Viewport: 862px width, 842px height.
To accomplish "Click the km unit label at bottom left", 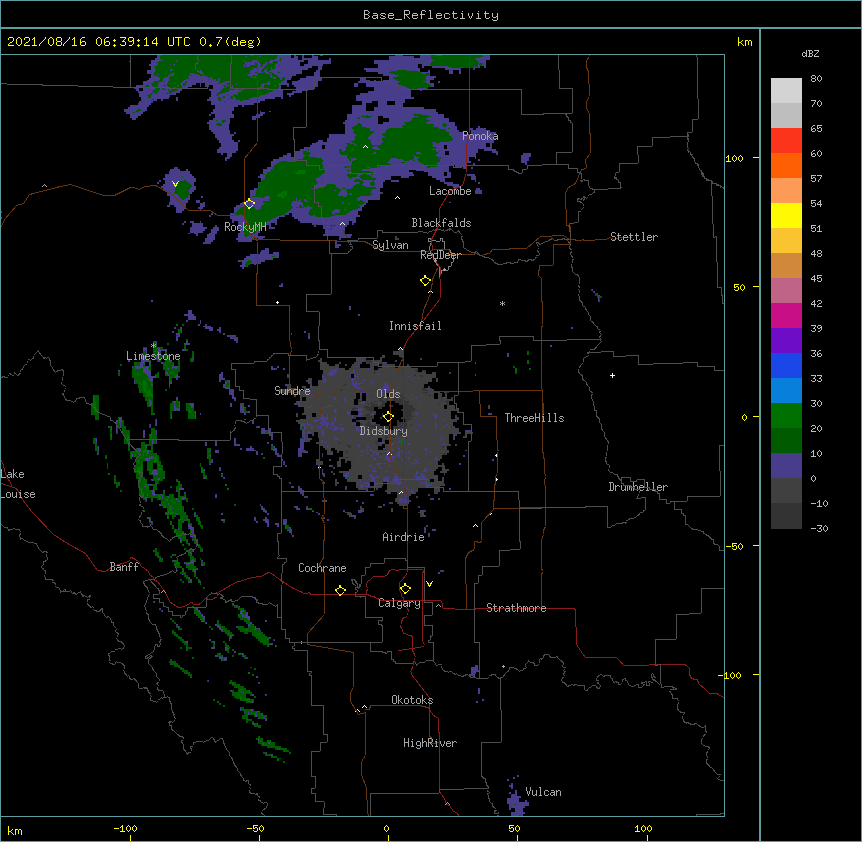I will point(15,830).
